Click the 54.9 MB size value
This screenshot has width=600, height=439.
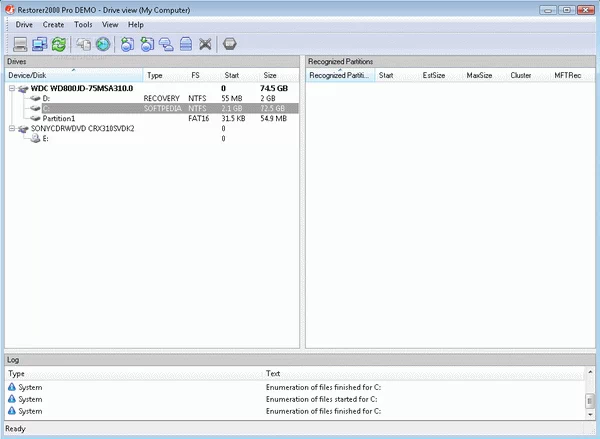(273, 118)
